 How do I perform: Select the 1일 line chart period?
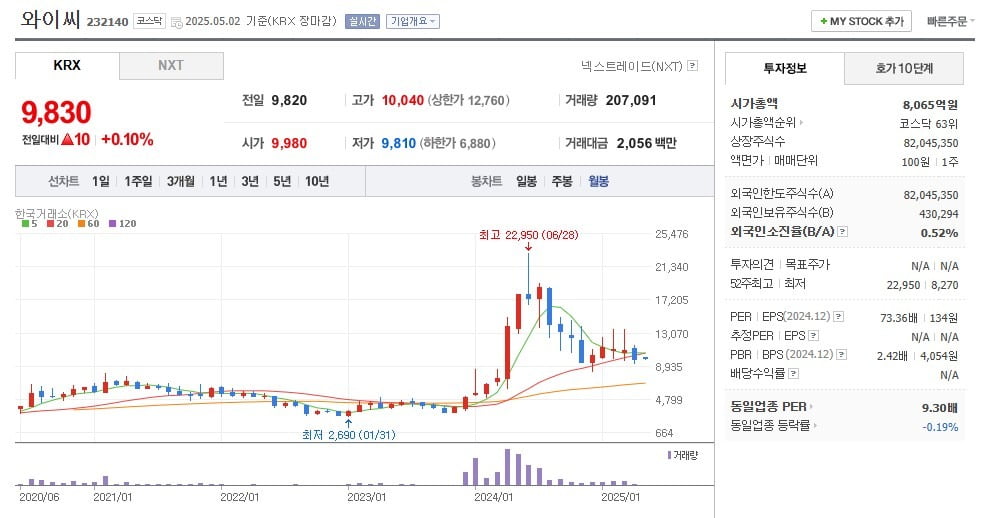point(100,181)
